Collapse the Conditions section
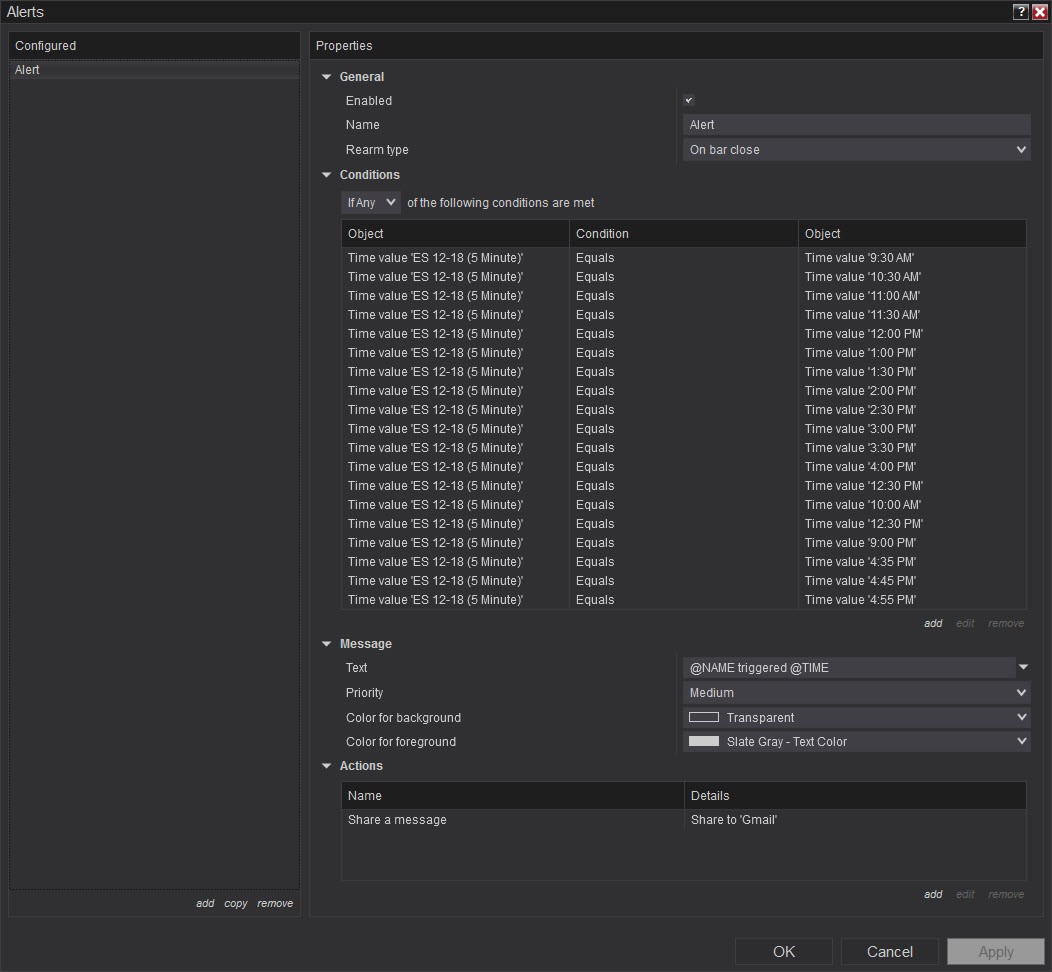 [x=327, y=175]
